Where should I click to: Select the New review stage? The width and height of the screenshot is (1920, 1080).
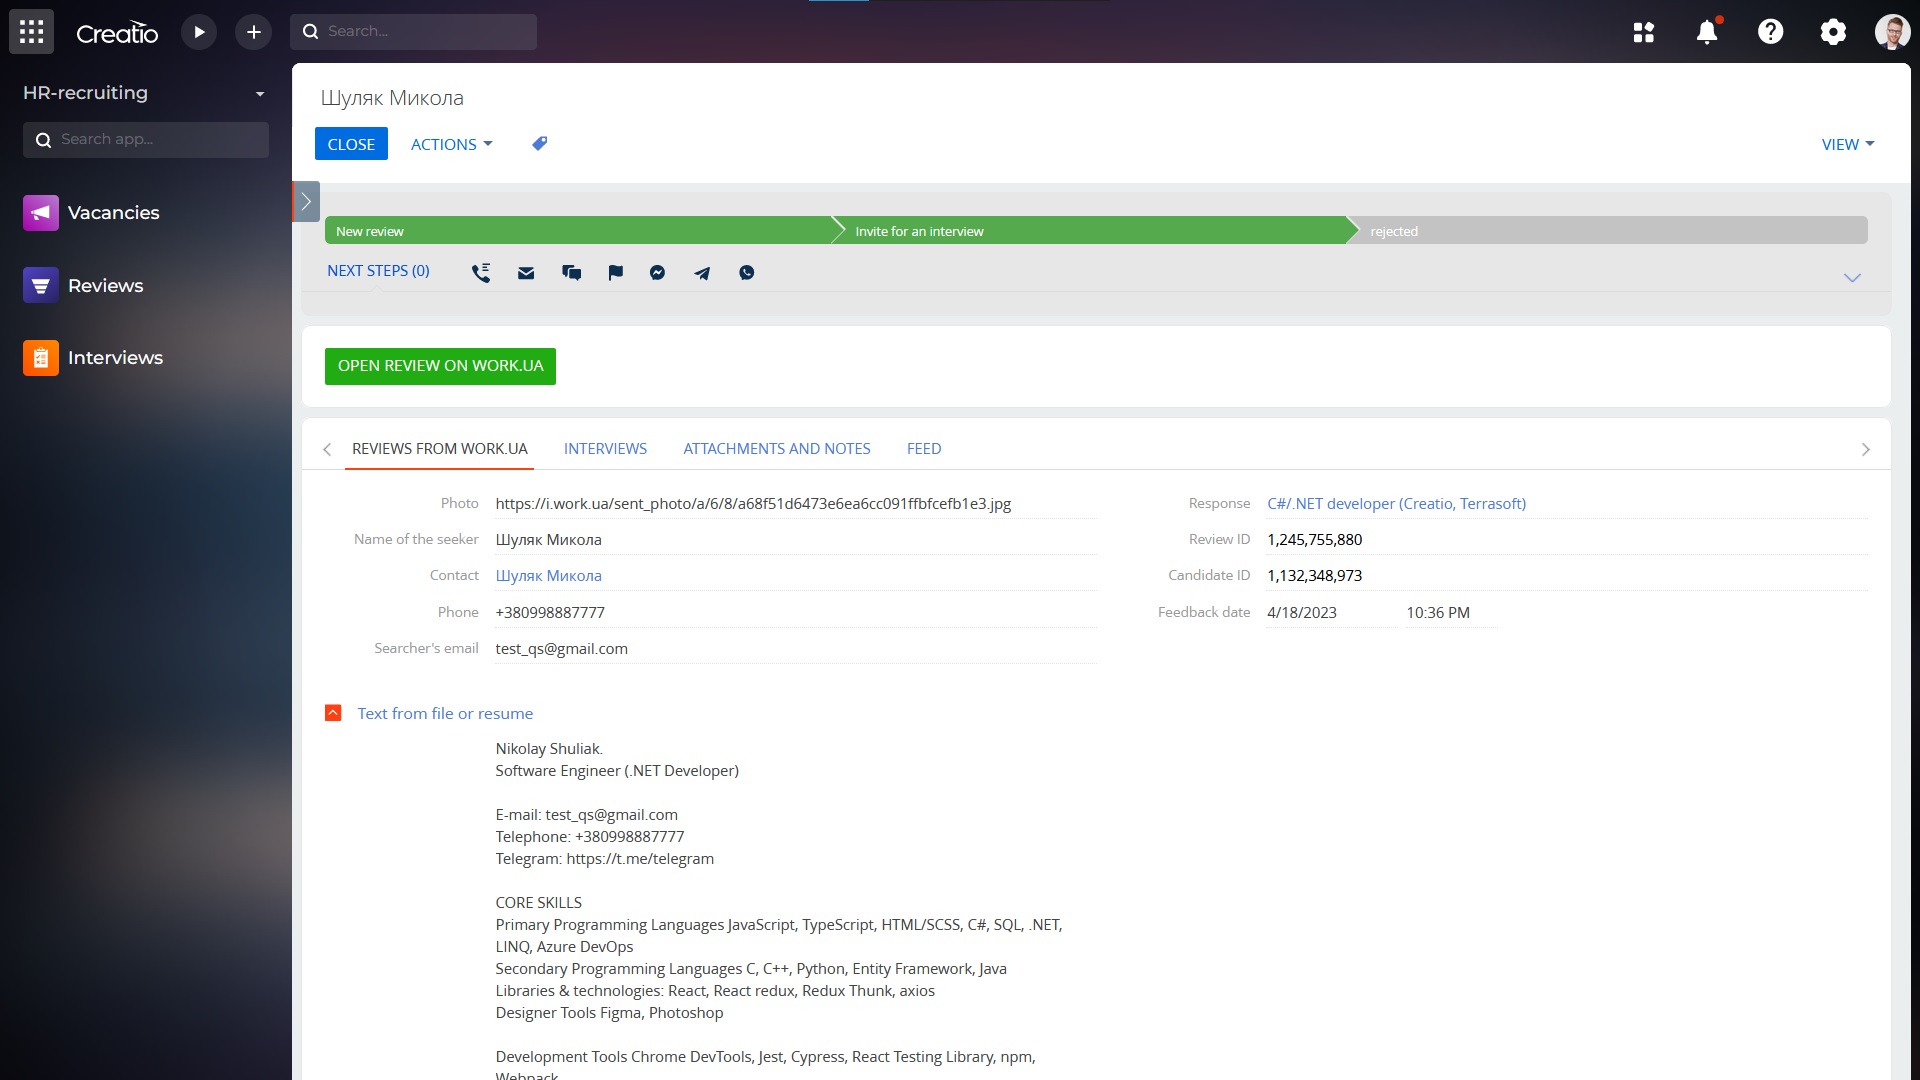[x=578, y=231]
